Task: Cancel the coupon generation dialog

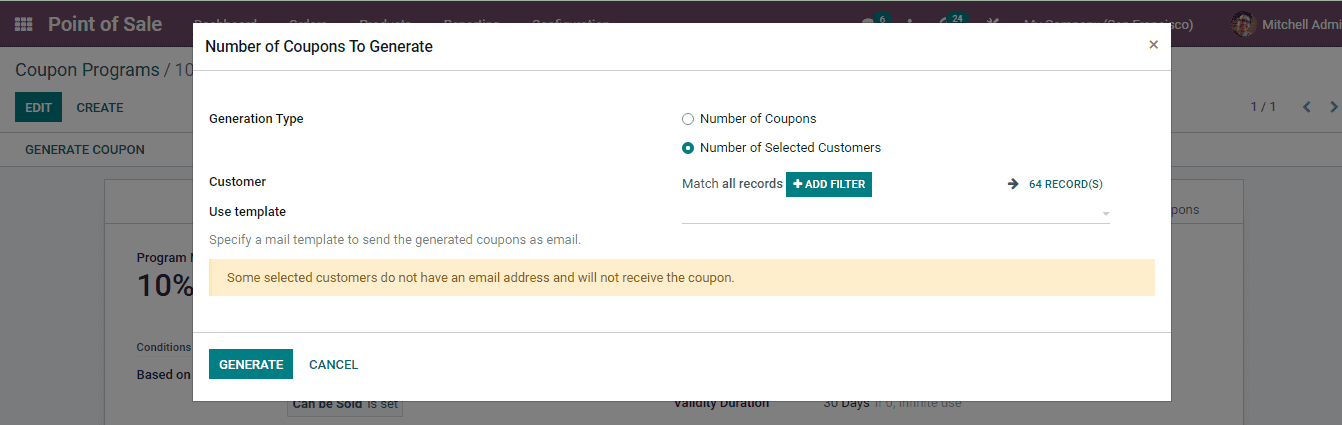Action: point(333,365)
